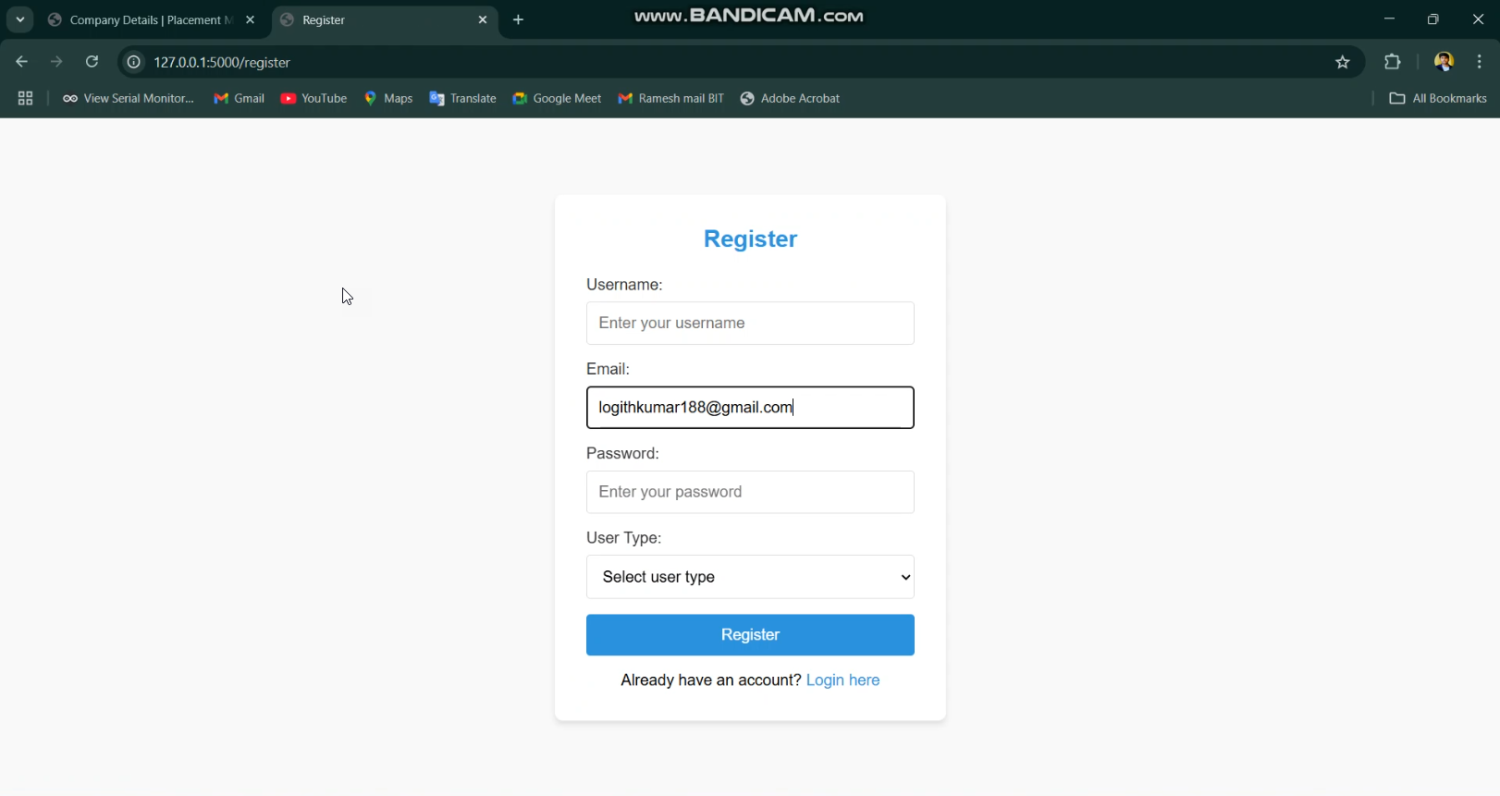Click the Password: label
The height and width of the screenshot is (796, 1500).
[x=623, y=453]
